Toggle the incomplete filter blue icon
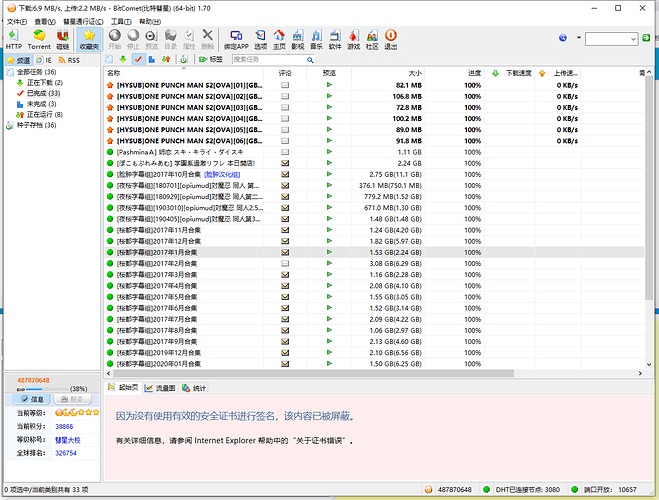Image resolution: width=659 pixels, height=500 pixels. click(152, 60)
